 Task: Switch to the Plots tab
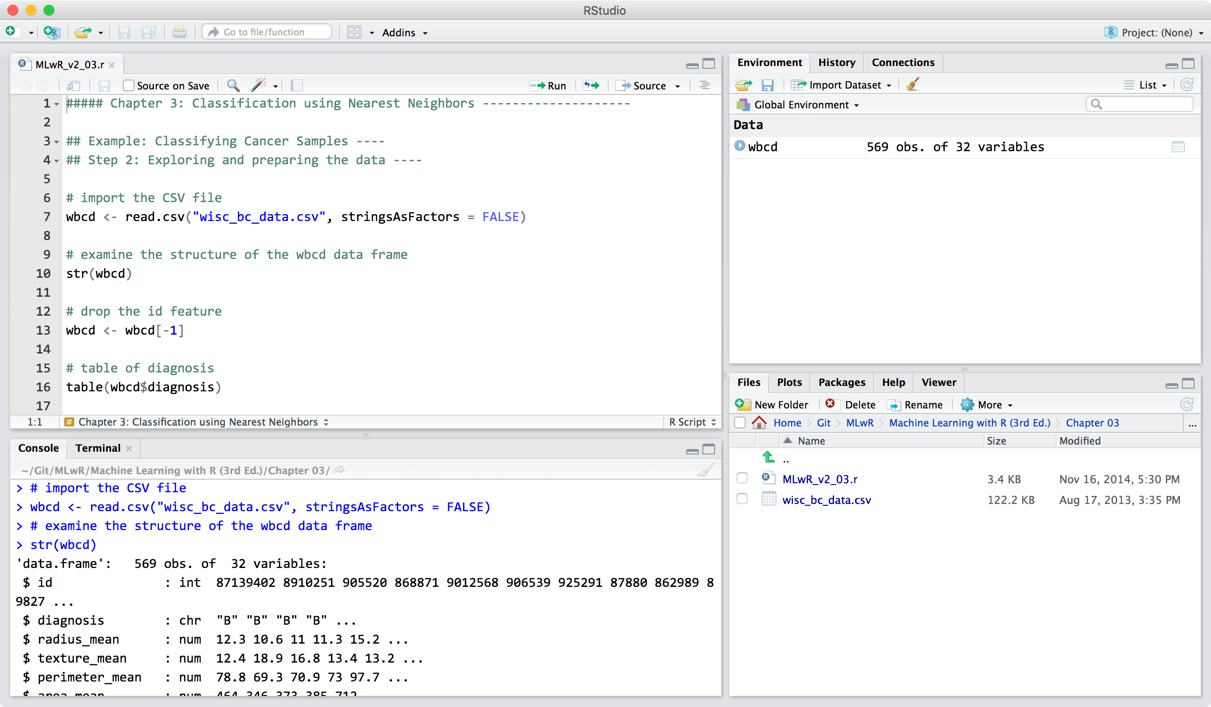click(789, 382)
